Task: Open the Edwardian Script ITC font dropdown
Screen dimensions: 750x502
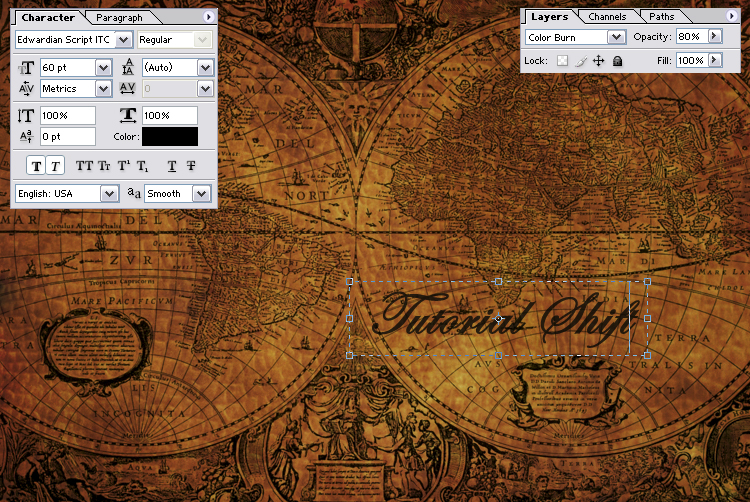Action: (x=123, y=39)
